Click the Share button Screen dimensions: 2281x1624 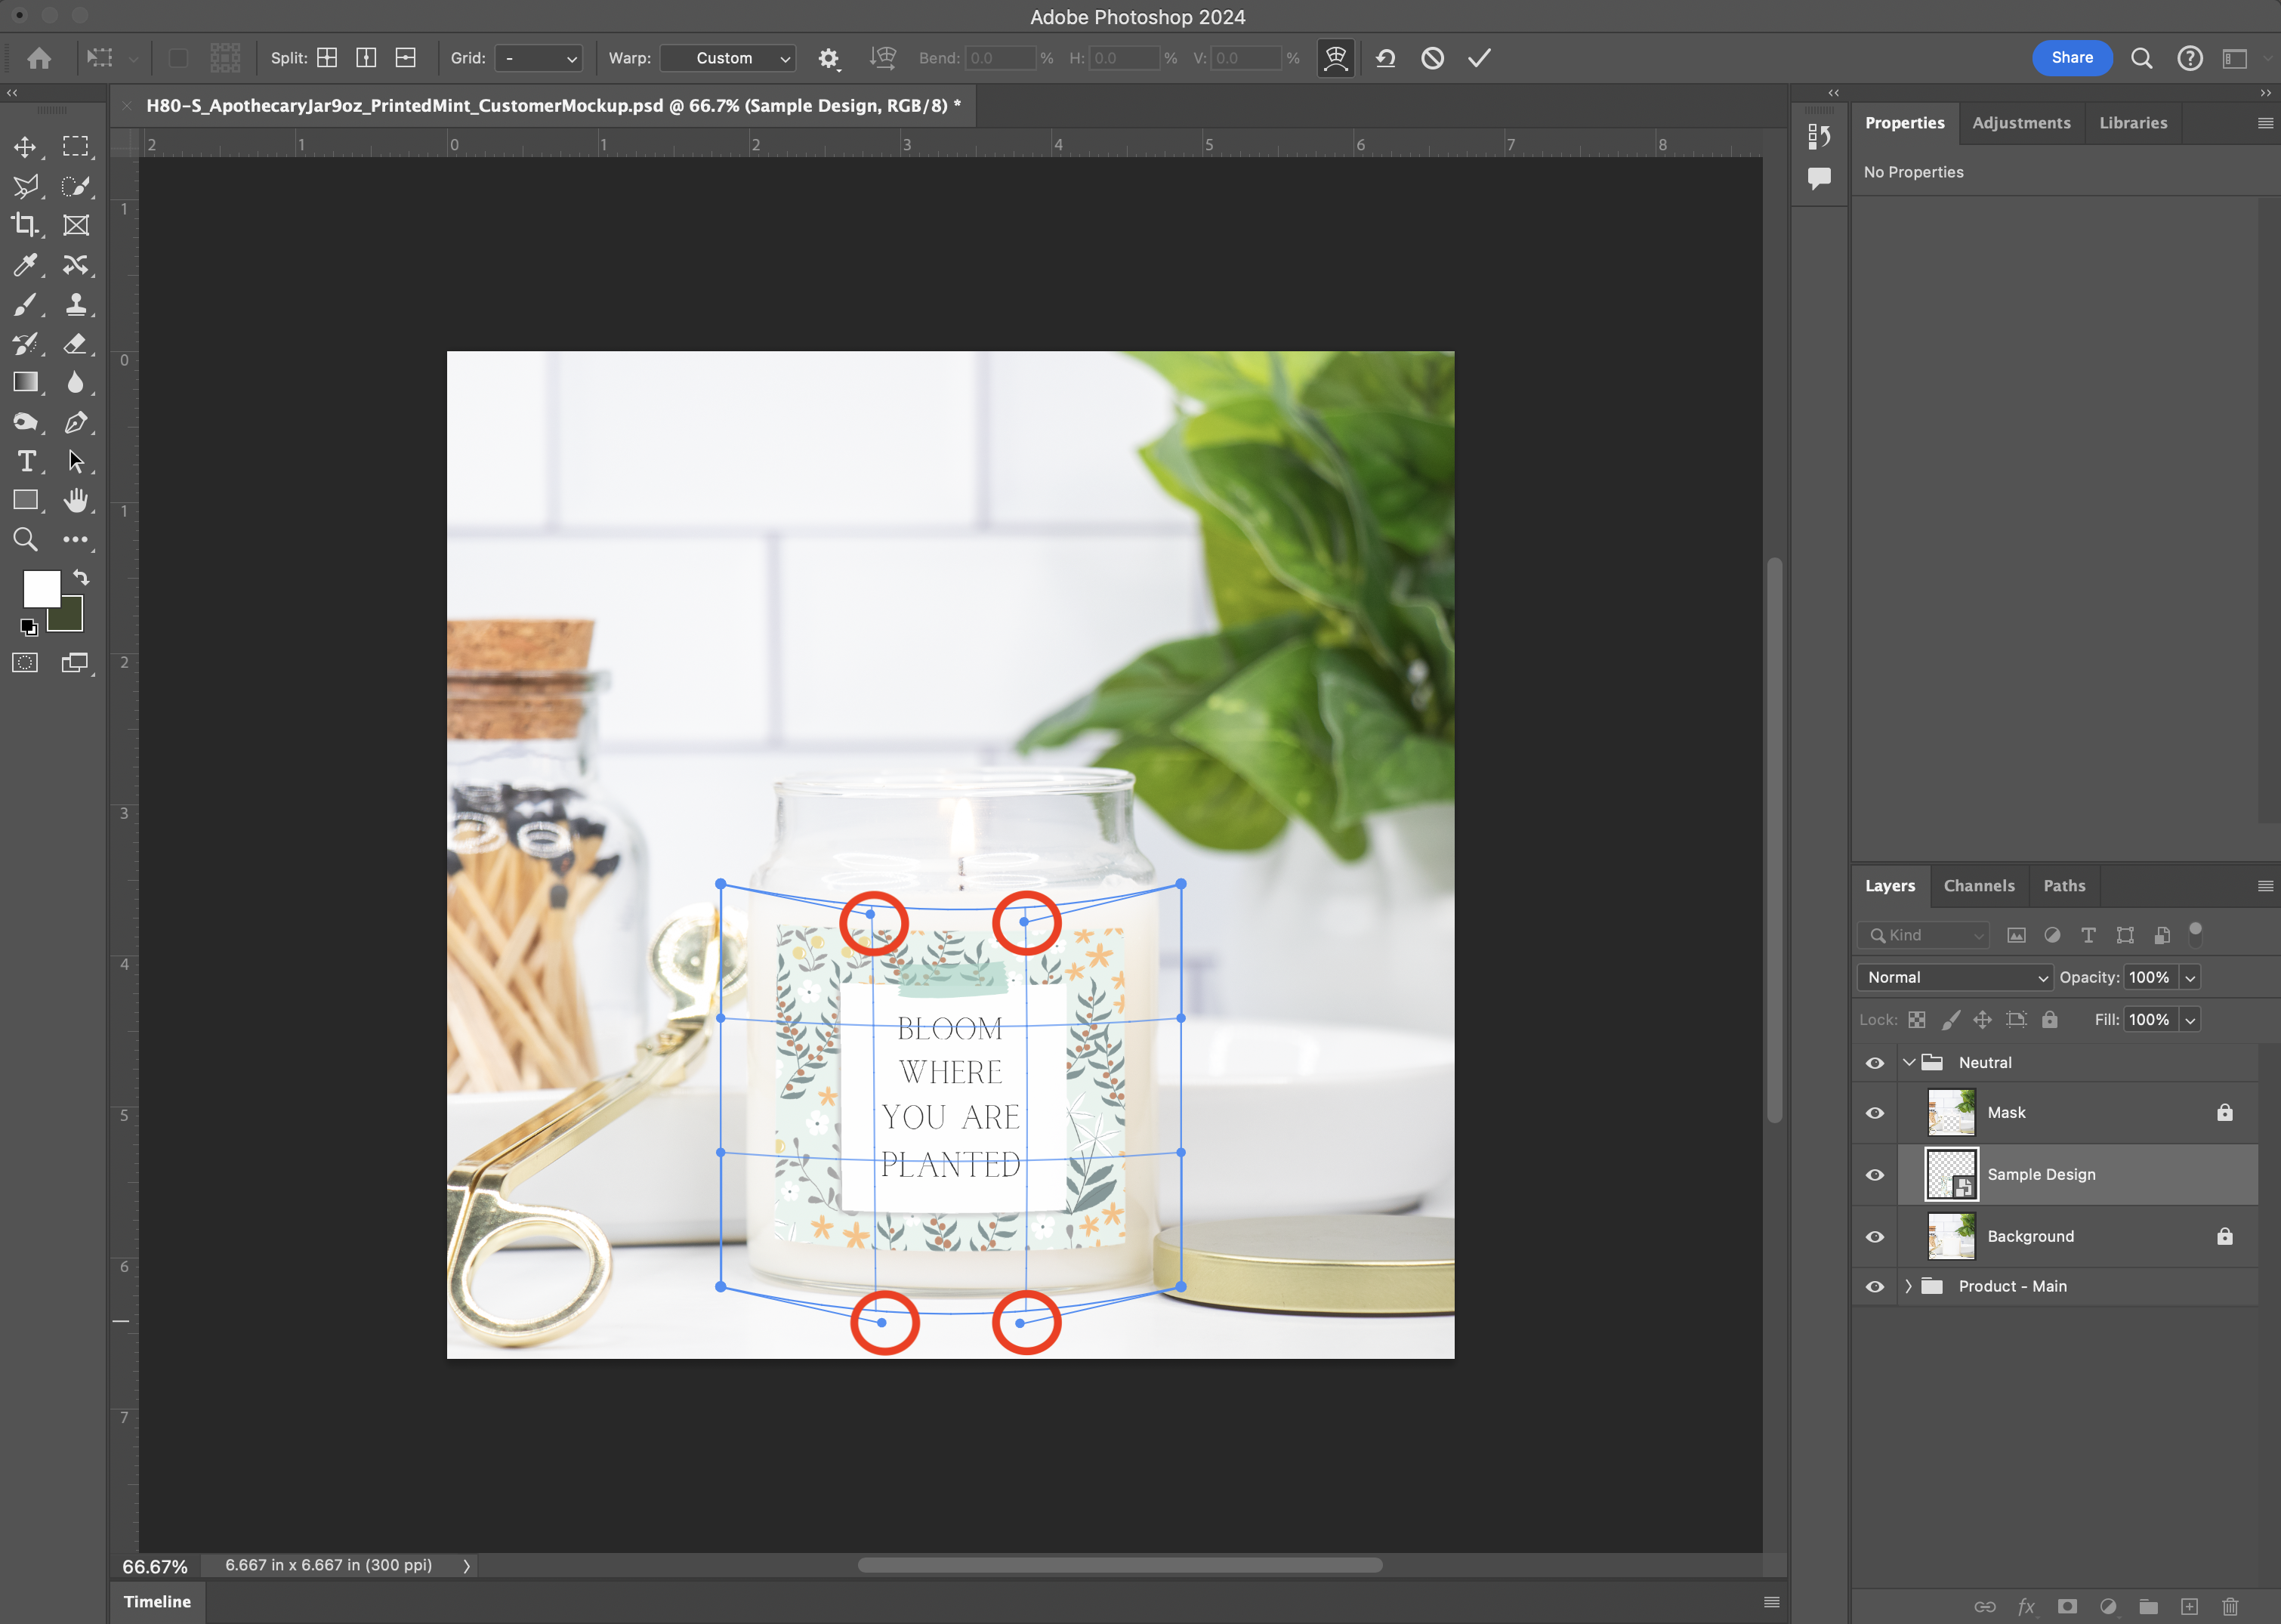pyautogui.click(x=2071, y=58)
